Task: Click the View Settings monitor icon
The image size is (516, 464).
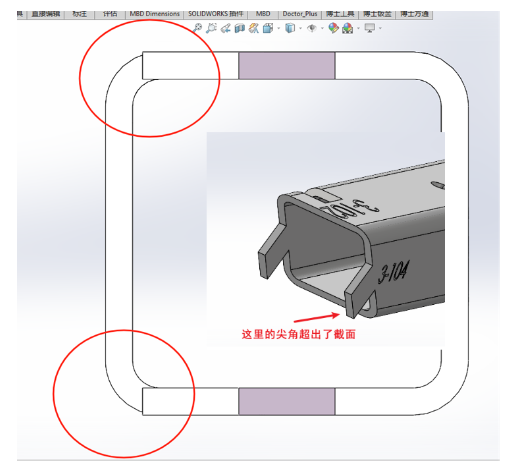Action: tap(370, 28)
